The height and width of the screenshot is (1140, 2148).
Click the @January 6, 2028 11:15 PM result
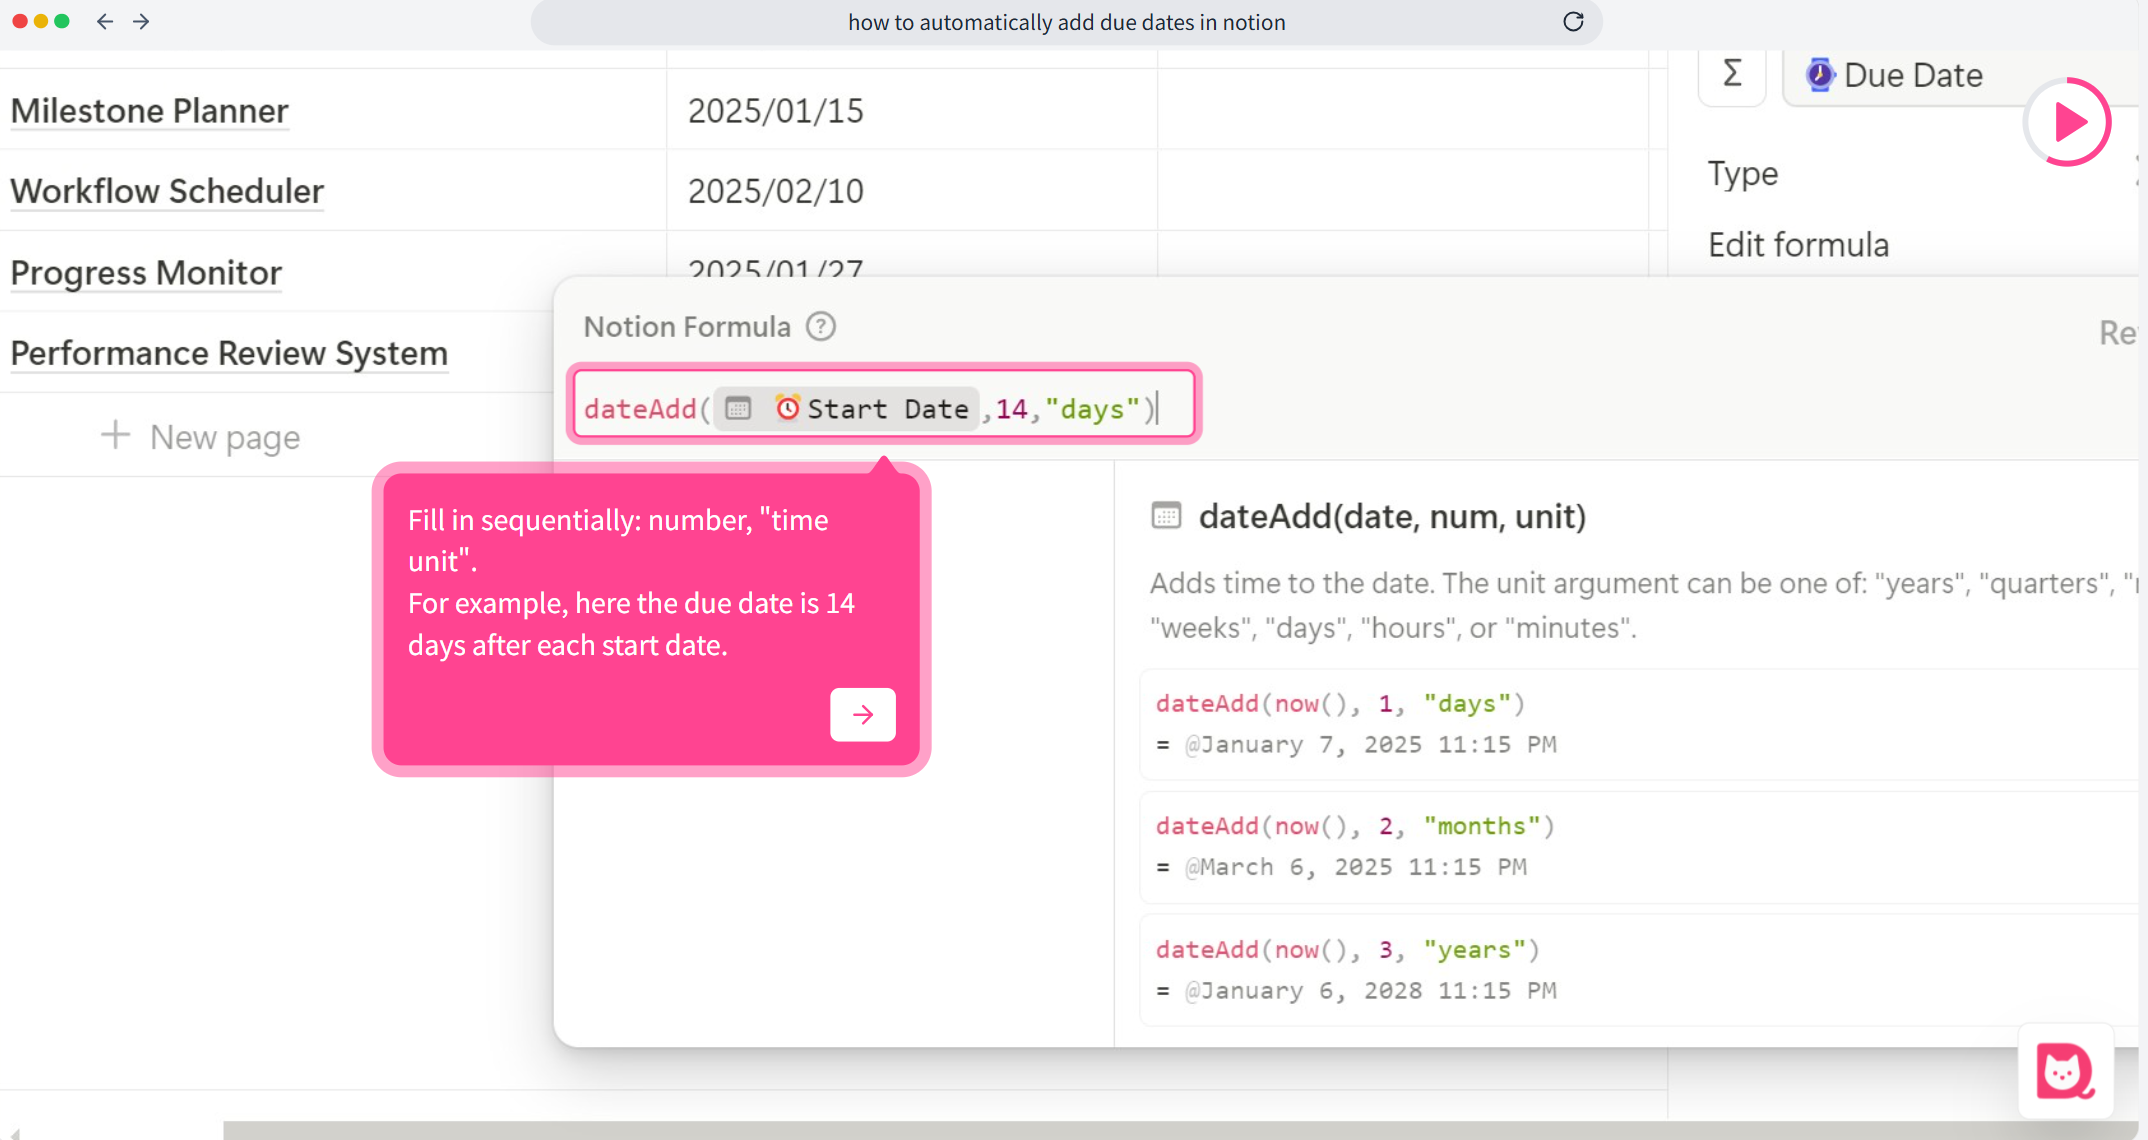pos(1370,991)
